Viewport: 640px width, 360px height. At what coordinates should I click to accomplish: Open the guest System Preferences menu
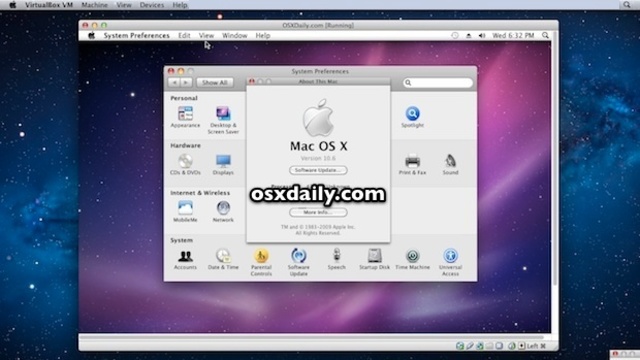tap(136, 36)
